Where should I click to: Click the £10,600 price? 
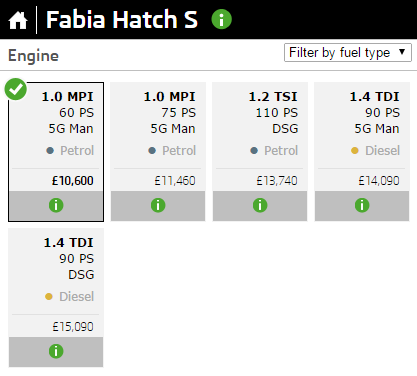click(72, 181)
